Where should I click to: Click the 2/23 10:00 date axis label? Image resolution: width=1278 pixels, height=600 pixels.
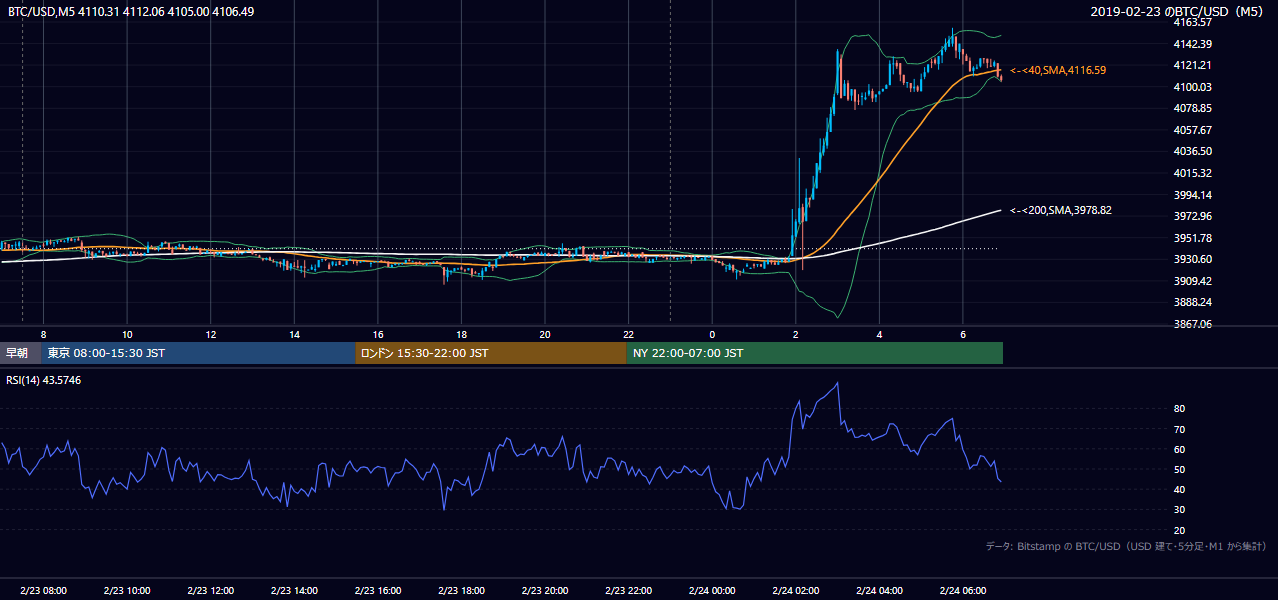(126, 591)
